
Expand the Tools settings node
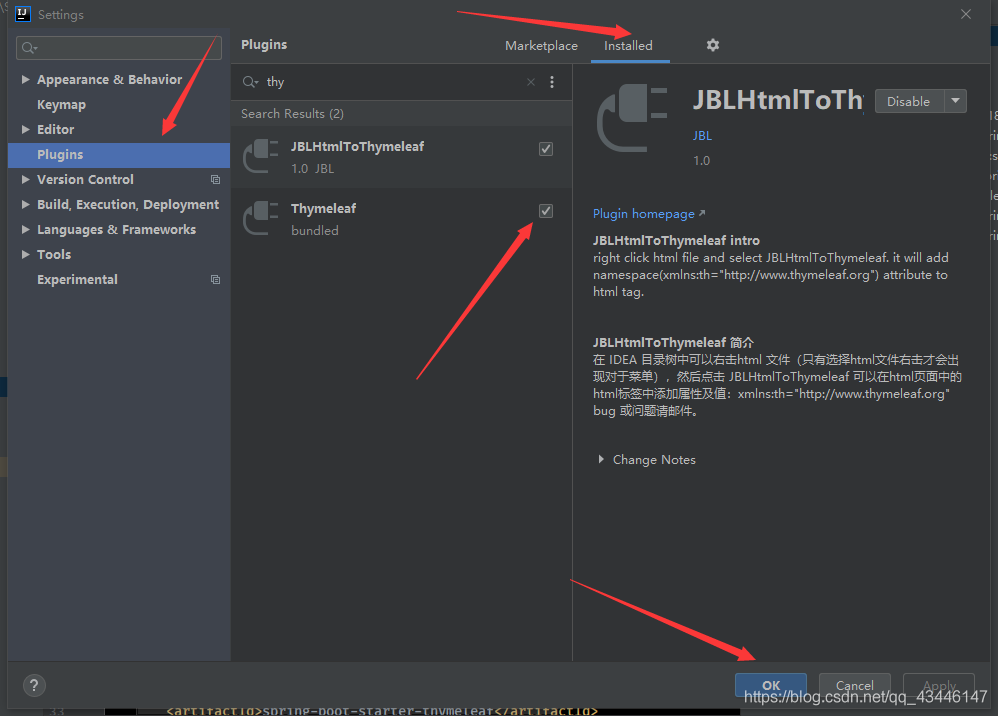coord(25,255)
